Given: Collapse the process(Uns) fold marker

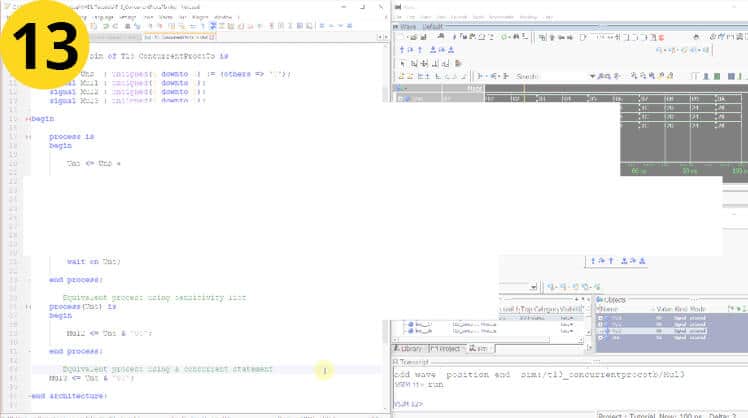Looking at the screenshot, I should (28, 307).
